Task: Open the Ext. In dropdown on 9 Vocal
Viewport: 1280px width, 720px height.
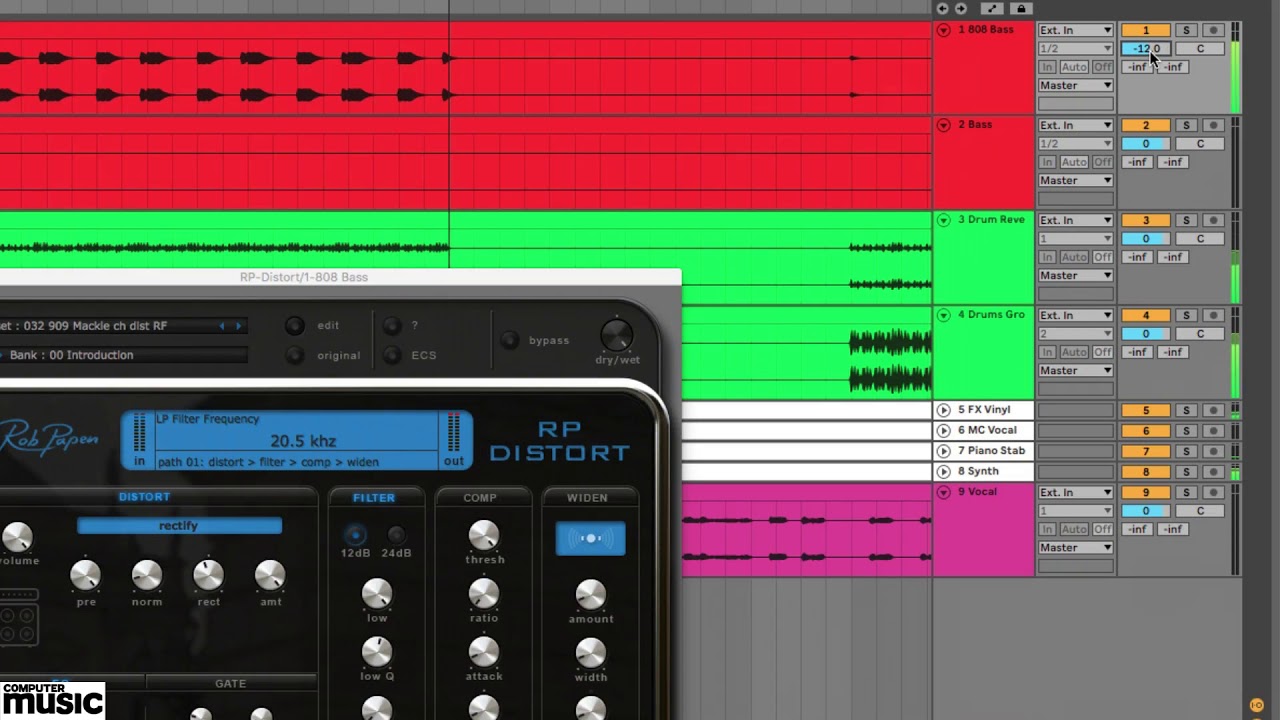Action: pyautogui.click(x=1075, y=492)
